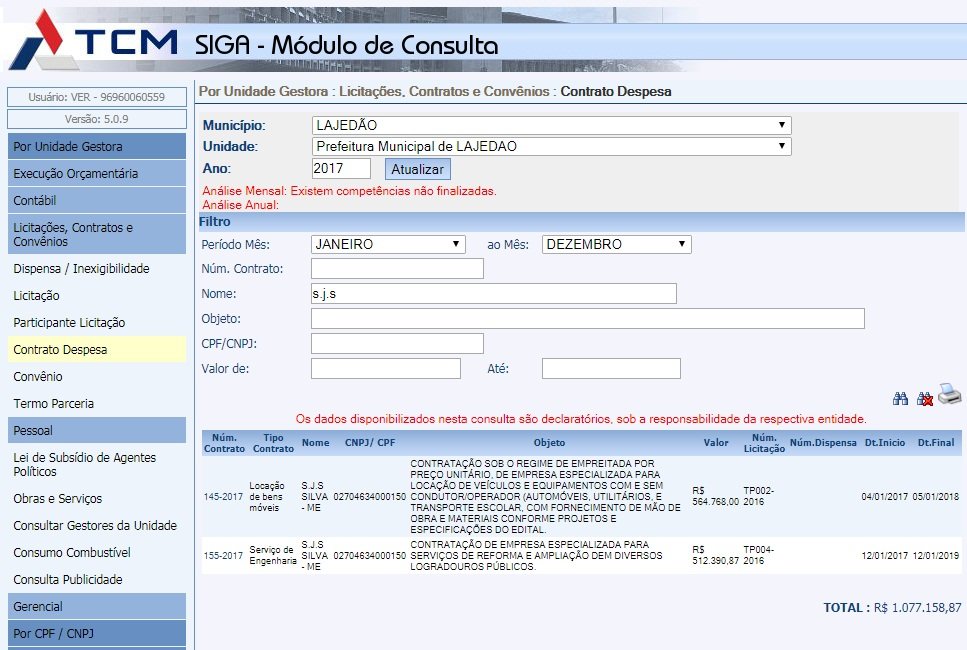This screenshot has height=650, width=967.
Task: Open the ao Mês DEZEMBRO dropdown
Action: click(616, 244)
